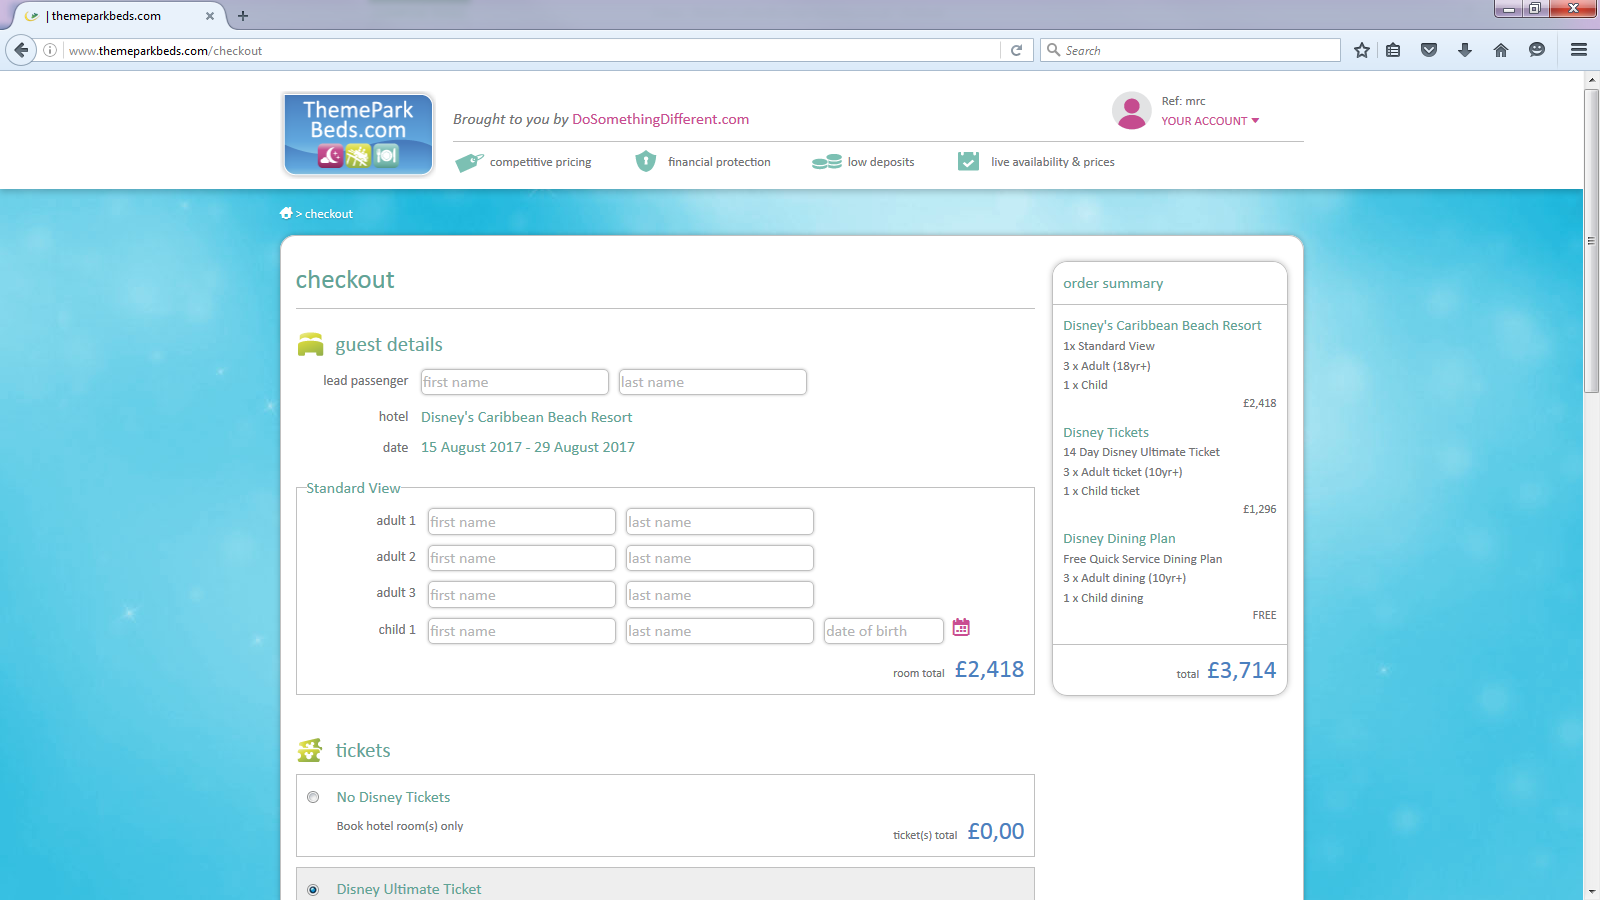Show site information for the page
This screenshot has height=900, width=1600.
pos(50,50)
